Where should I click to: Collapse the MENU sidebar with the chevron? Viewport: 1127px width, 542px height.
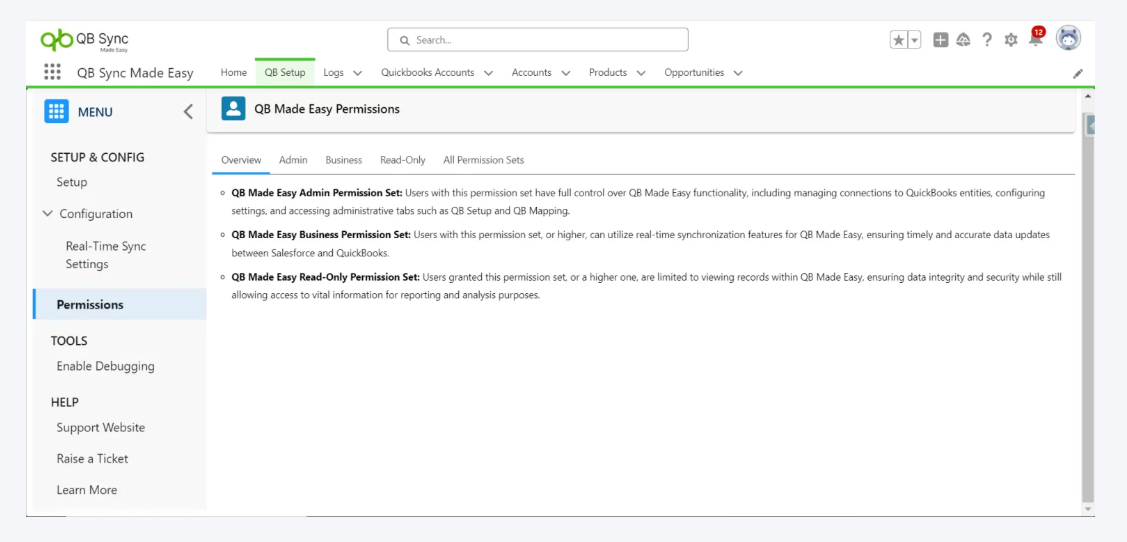(188, 112)
